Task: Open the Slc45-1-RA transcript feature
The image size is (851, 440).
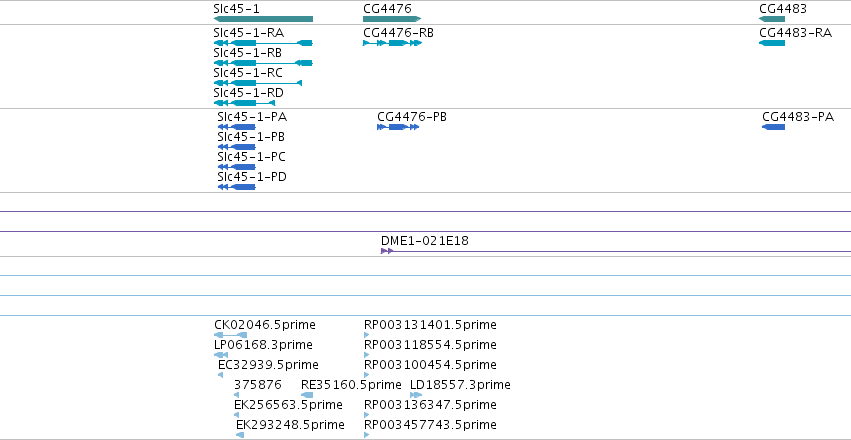Action: click(263, 43)
